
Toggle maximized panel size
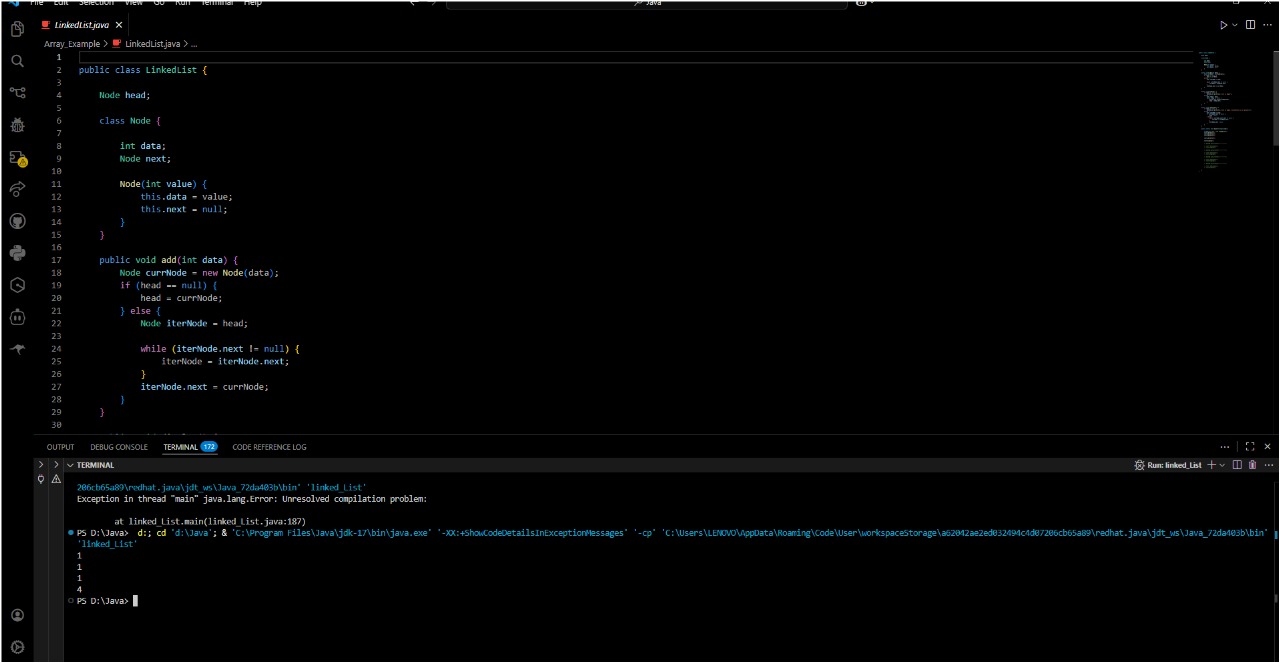point(1249,447)
